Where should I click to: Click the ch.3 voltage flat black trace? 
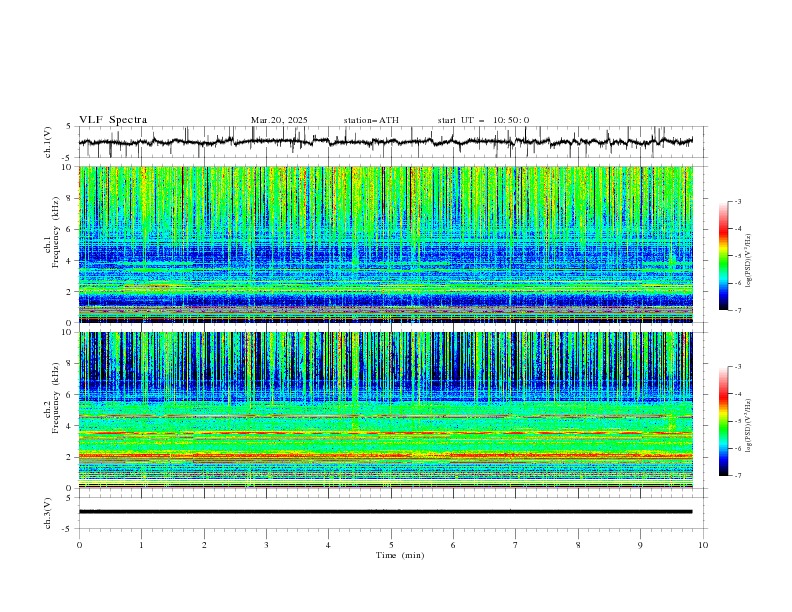click(385, 512)
